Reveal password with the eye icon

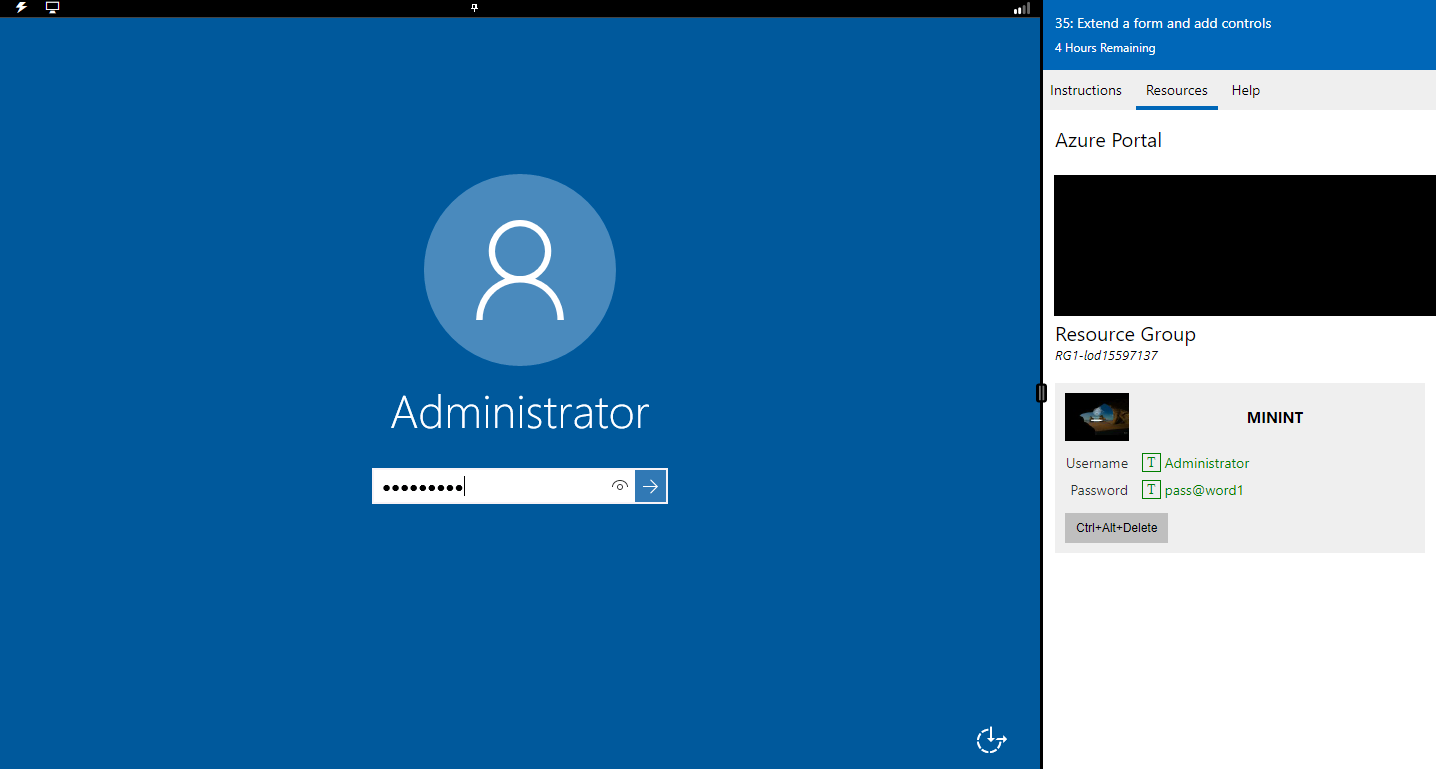620,486
